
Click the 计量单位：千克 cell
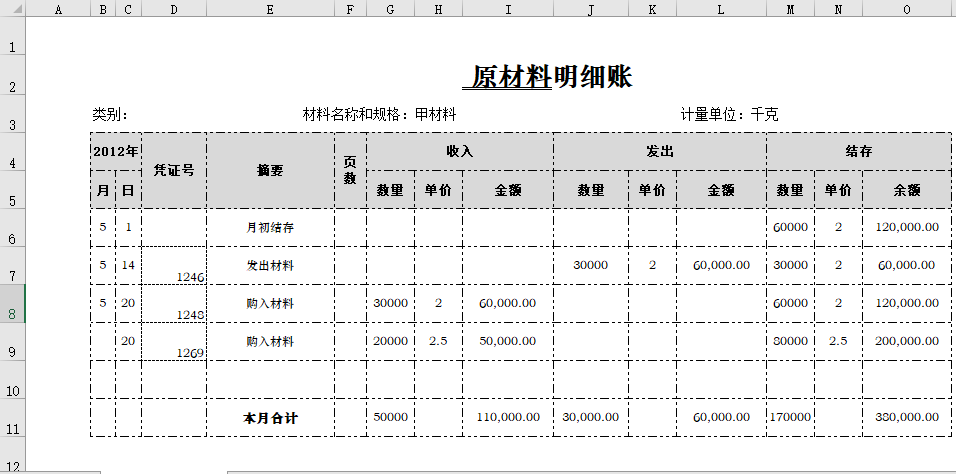729,115
